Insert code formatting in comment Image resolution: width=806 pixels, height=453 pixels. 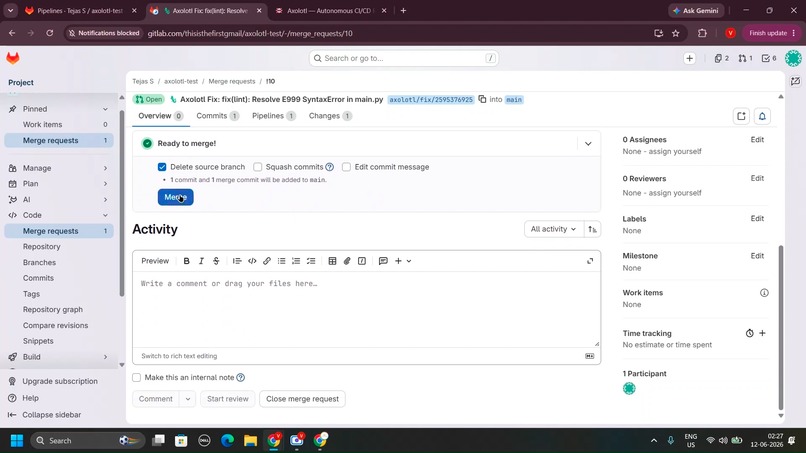[252, 261]
